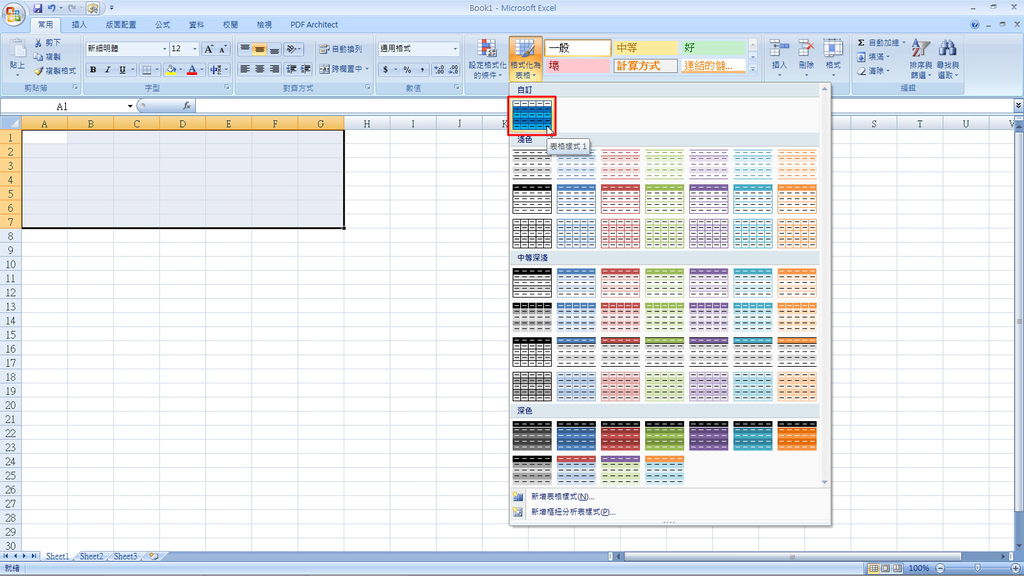The image size is (1024, 576).
Task: Expand the AutoSum (自動加總) dropdown
Action: 904,42
